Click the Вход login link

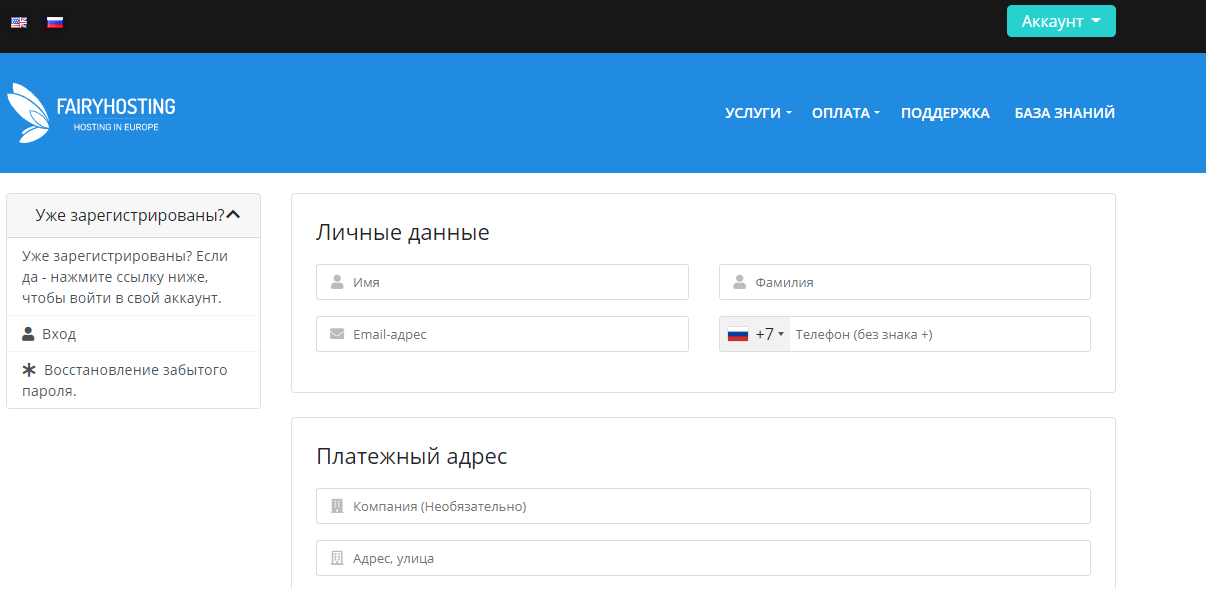[x=59, y=334]
